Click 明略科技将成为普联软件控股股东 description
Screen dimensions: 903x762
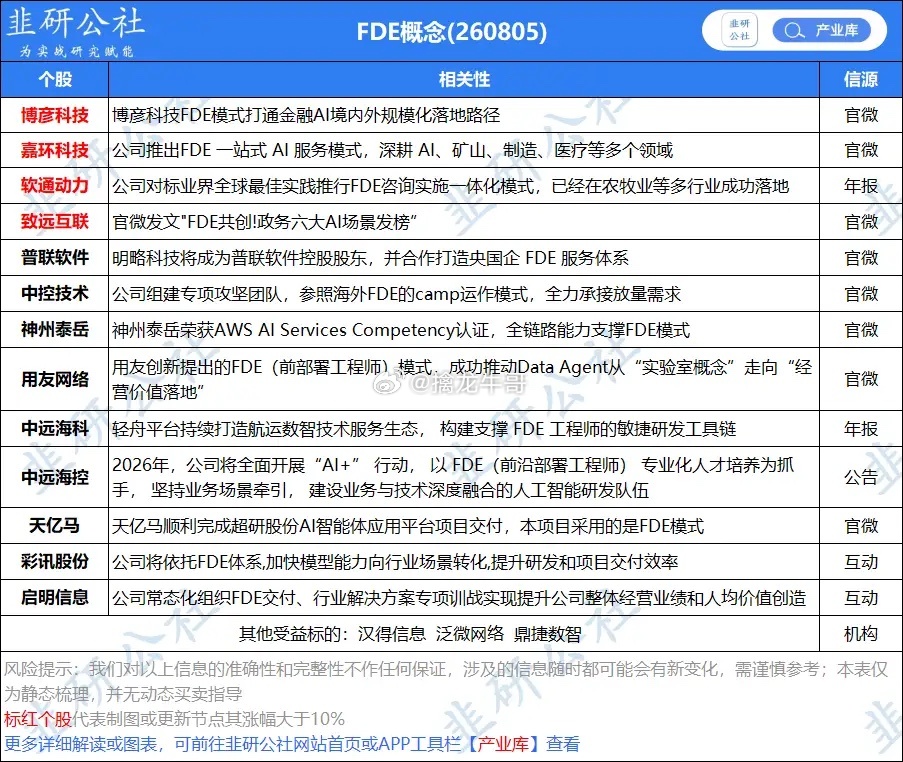pyautogui.click(x=370, y=258)
